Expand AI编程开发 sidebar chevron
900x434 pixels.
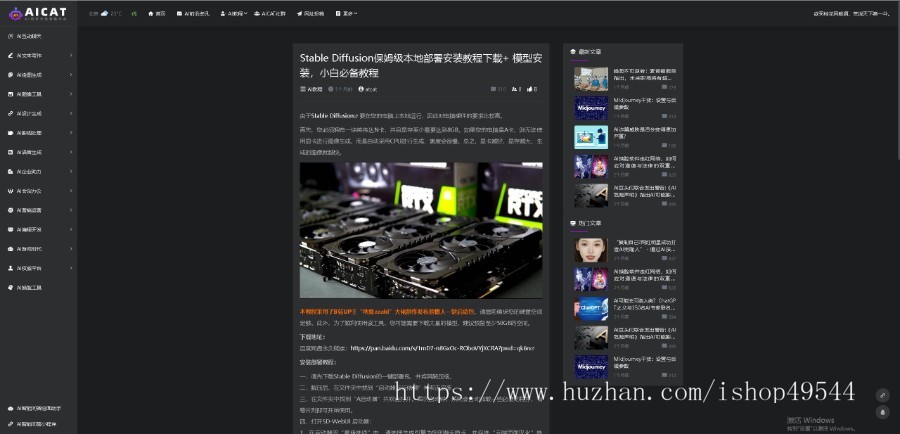(x=71, y=230)
